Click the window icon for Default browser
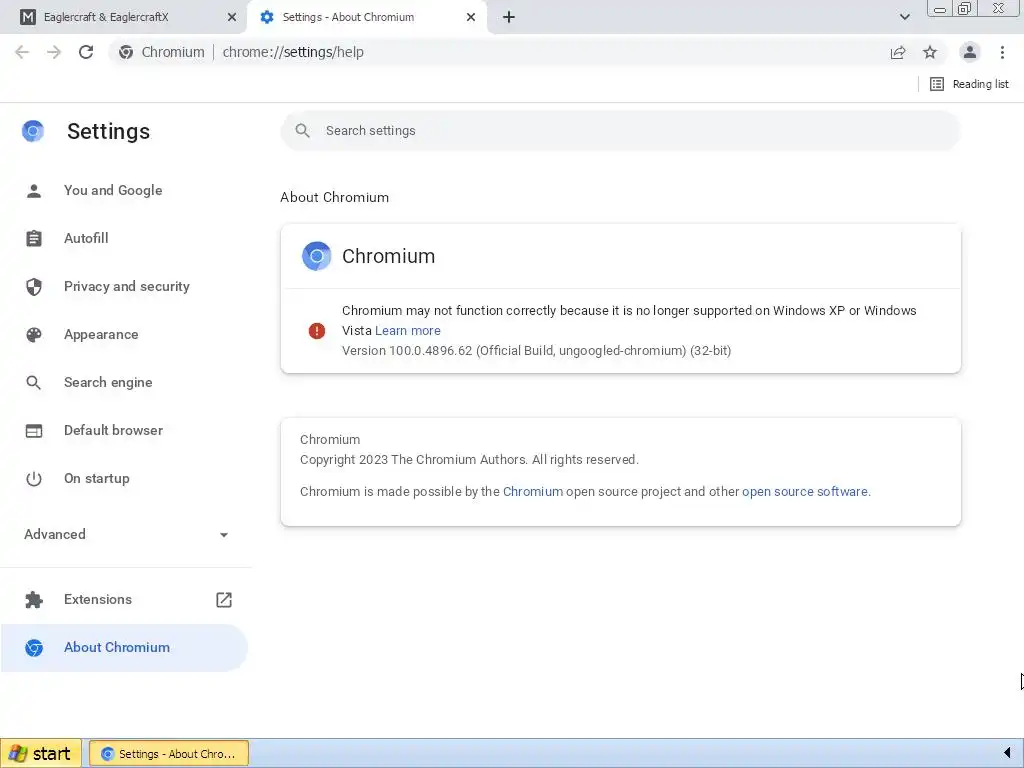The width and height of the screenshot is (1024, 768). pyautogui.click(x=33, y=430)
